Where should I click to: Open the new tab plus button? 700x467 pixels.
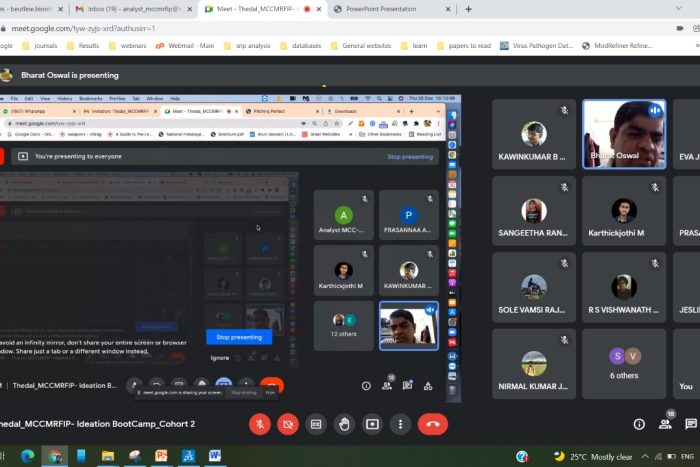tap(468, 9)
